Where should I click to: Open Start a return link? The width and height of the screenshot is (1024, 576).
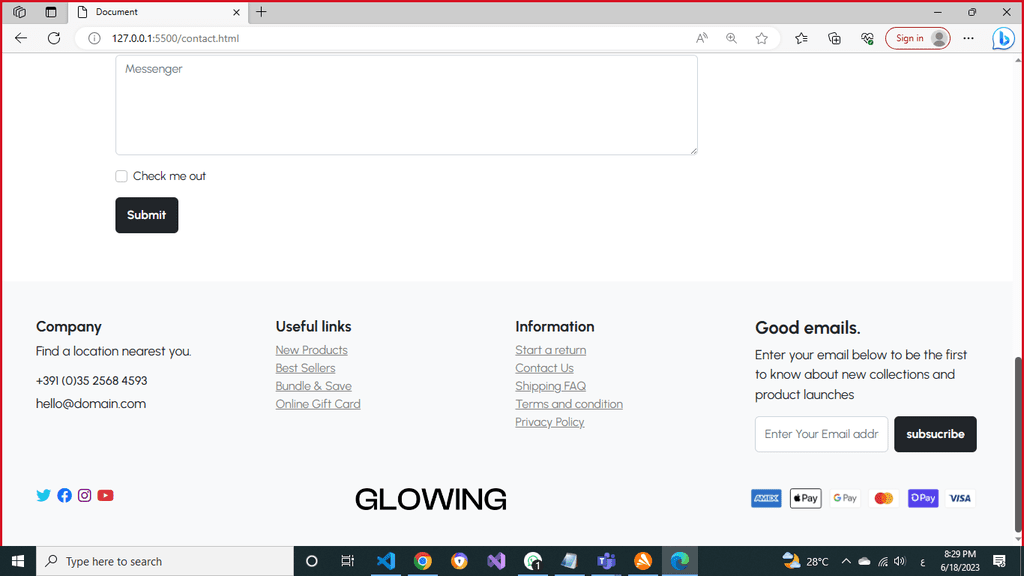tap(551, 350)
